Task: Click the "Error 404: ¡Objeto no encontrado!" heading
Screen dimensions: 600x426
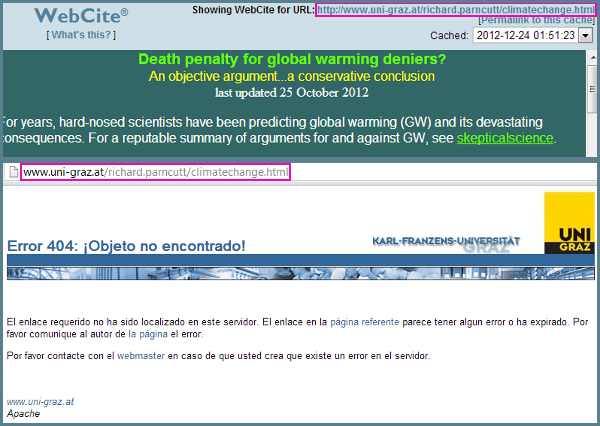Action: pos(126,245)
